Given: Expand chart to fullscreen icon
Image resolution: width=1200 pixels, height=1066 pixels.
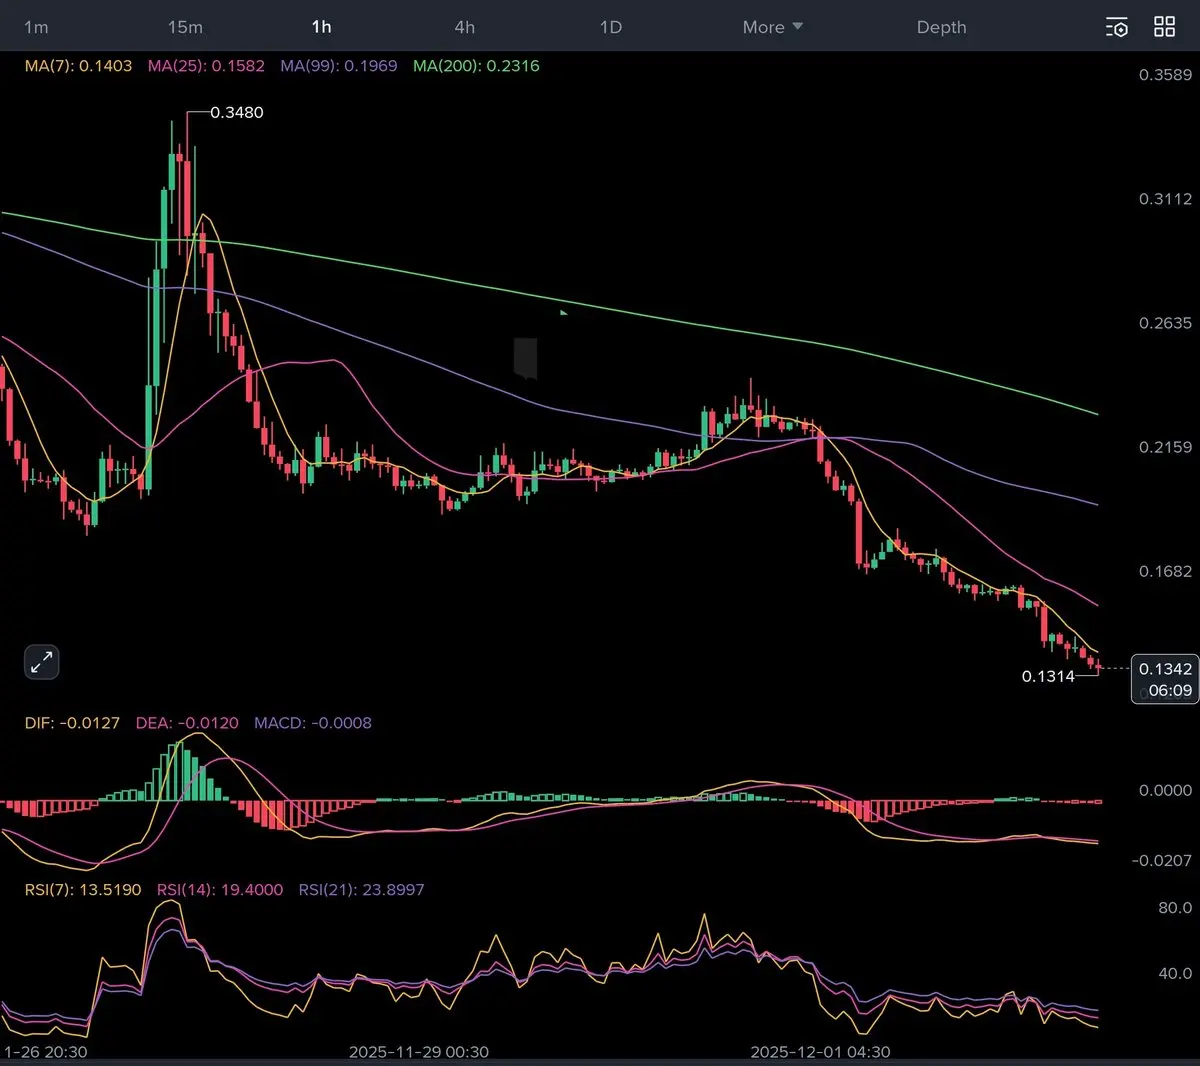Looking at the screenshot, I should (42, 662).
